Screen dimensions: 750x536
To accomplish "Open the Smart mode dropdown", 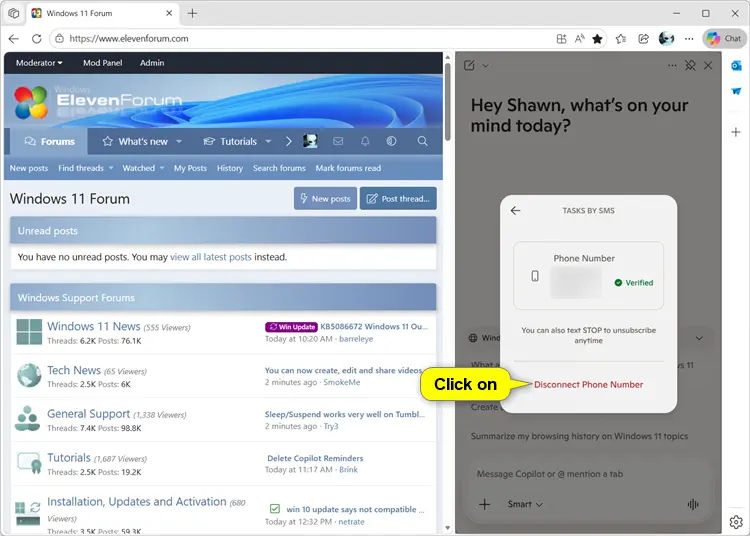I will coord(525,504).
